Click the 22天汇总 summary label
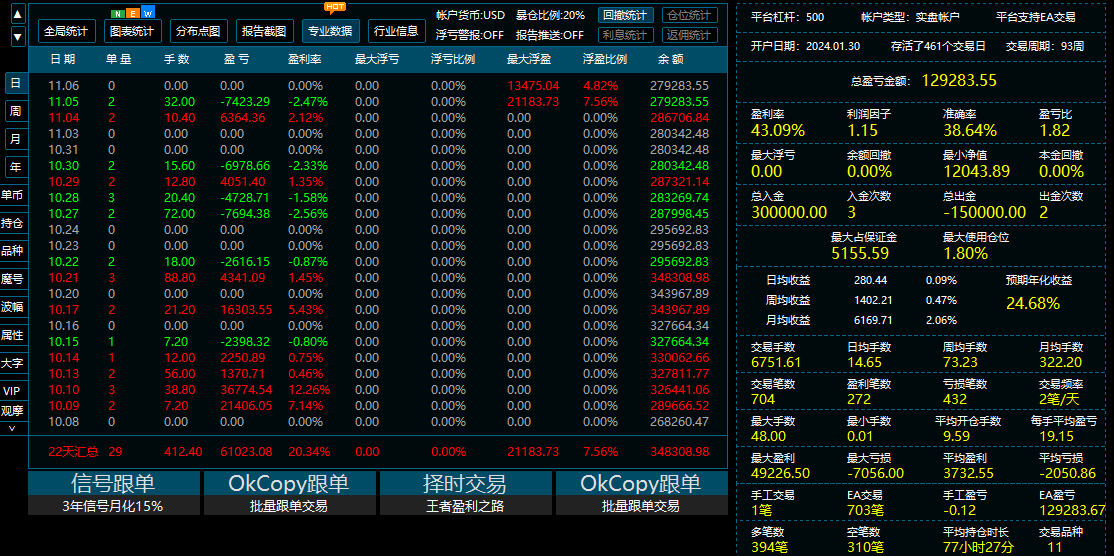The height and width of the screenshot is (556, 1114). click(x=73, y=452)
